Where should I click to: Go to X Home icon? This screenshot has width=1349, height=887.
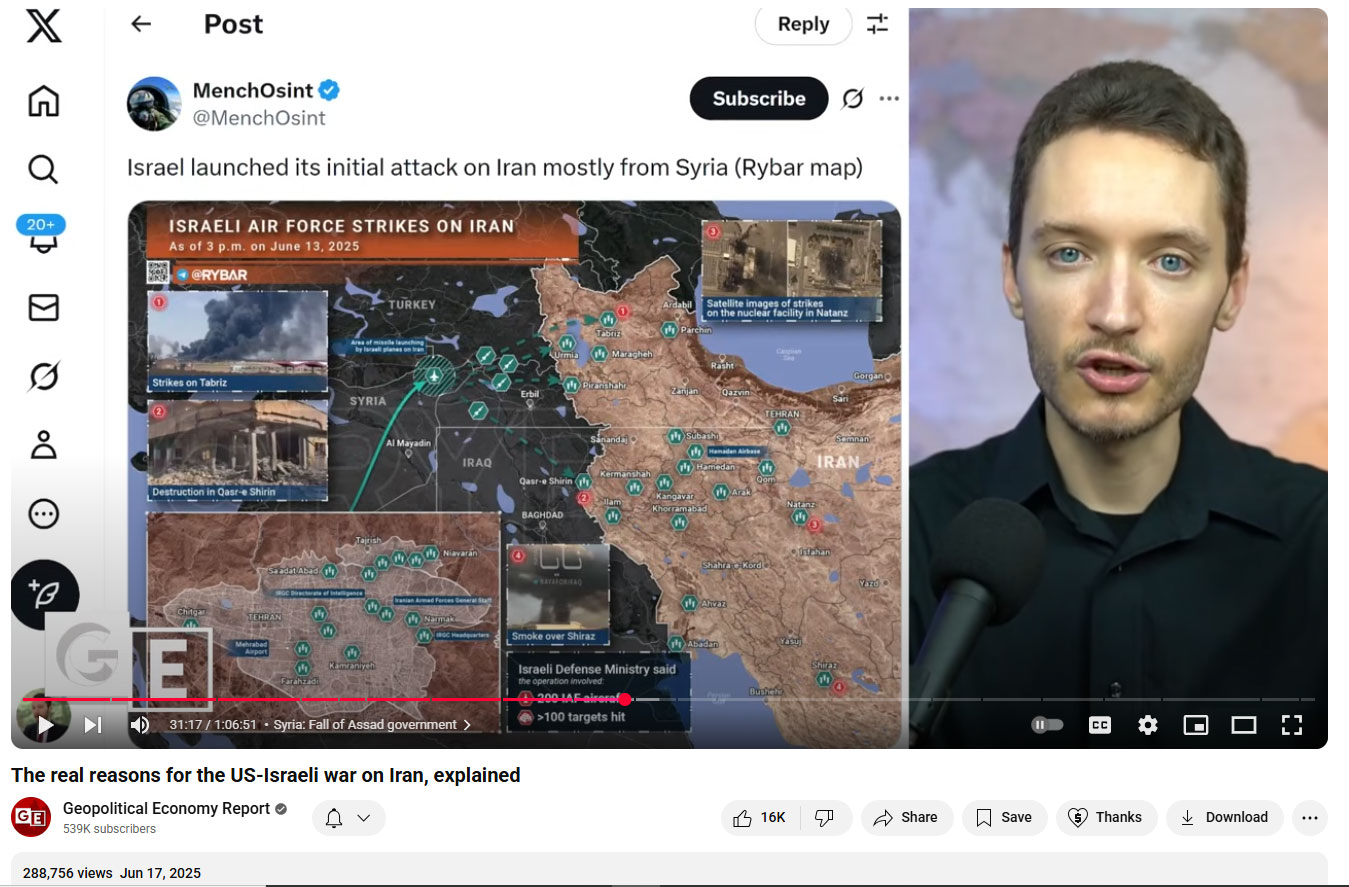tap(43, 101)
